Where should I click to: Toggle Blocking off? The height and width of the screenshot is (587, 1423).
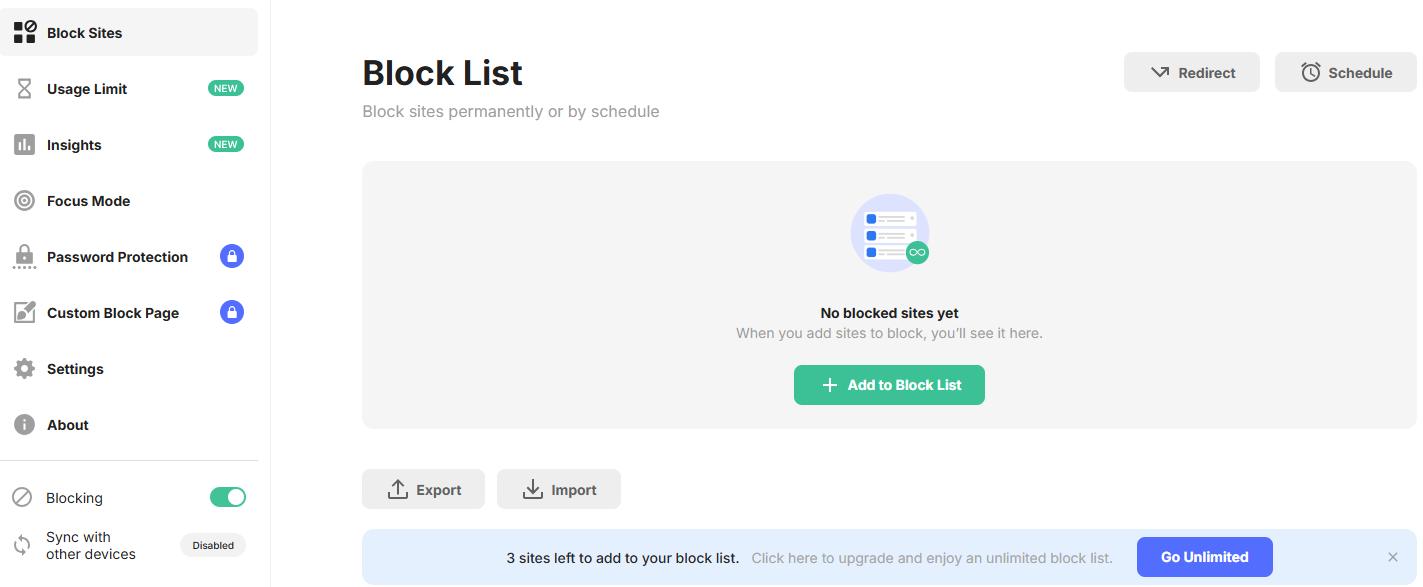tap(228, 497)
